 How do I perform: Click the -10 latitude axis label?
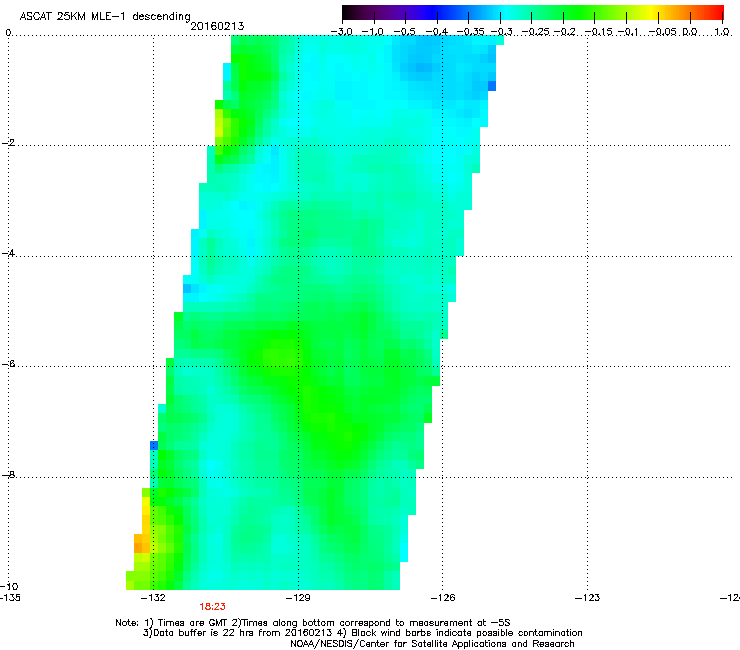pos(9,586)
